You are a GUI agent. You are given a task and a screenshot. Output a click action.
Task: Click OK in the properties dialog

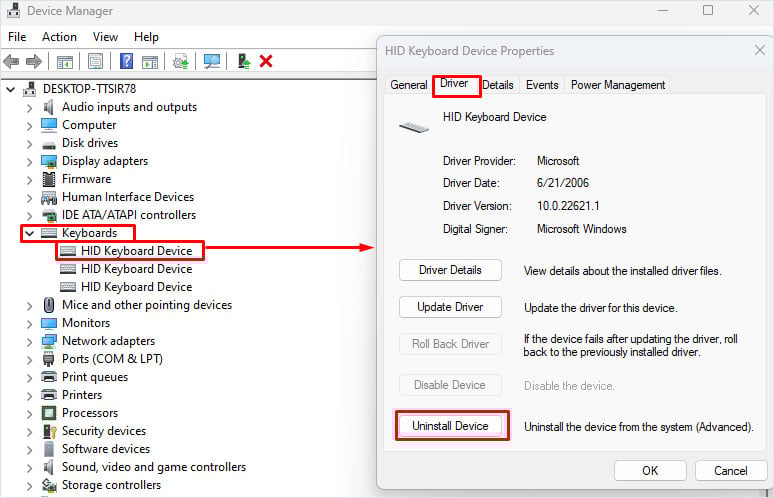pos(650,470)
